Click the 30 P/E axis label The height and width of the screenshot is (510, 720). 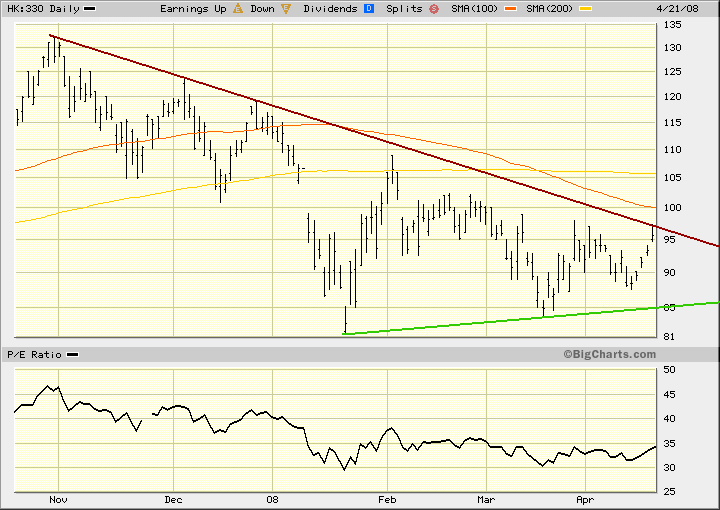pos(669,467)
